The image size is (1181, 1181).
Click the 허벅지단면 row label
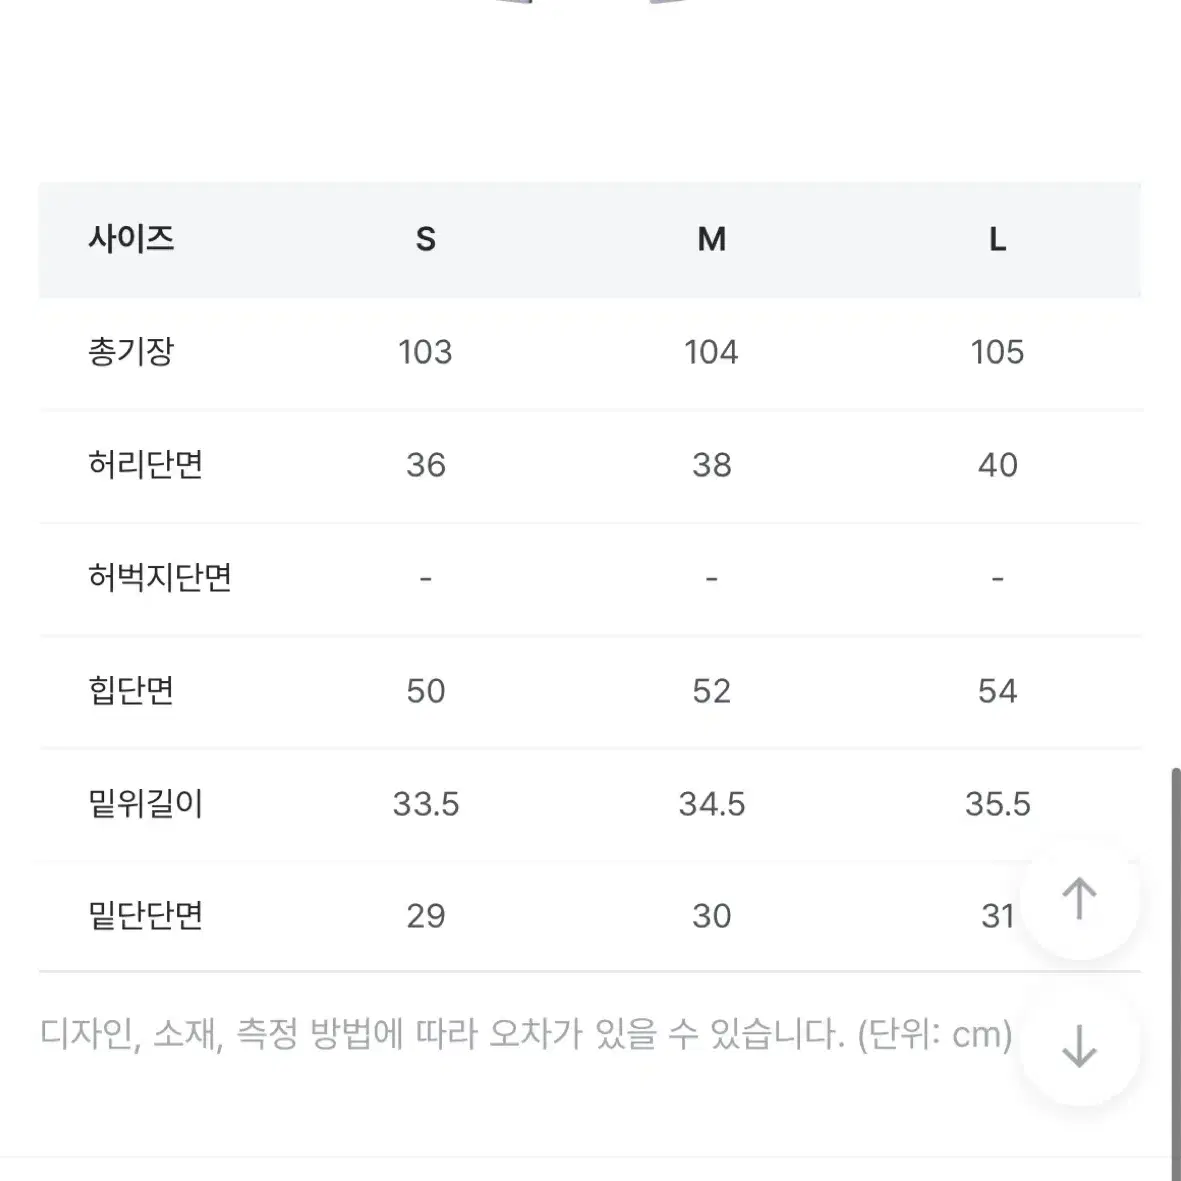pyautogui.click(x=160, y=578)
